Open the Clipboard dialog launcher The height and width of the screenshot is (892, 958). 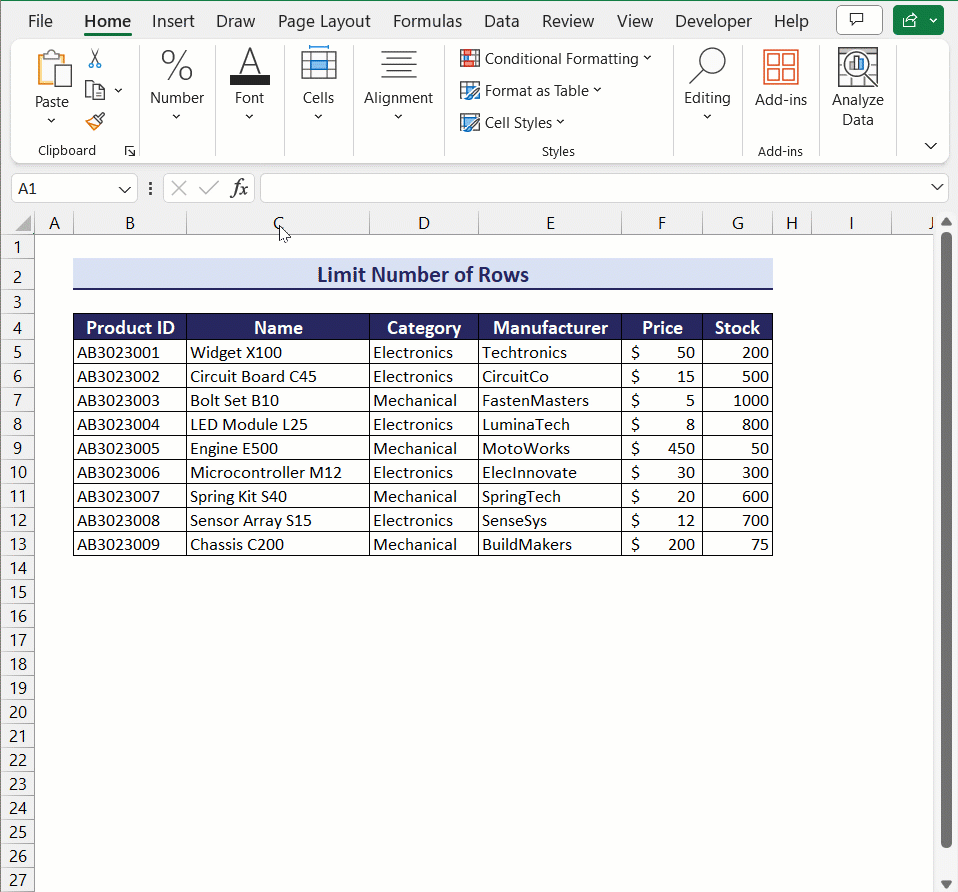tap(130, 151)
